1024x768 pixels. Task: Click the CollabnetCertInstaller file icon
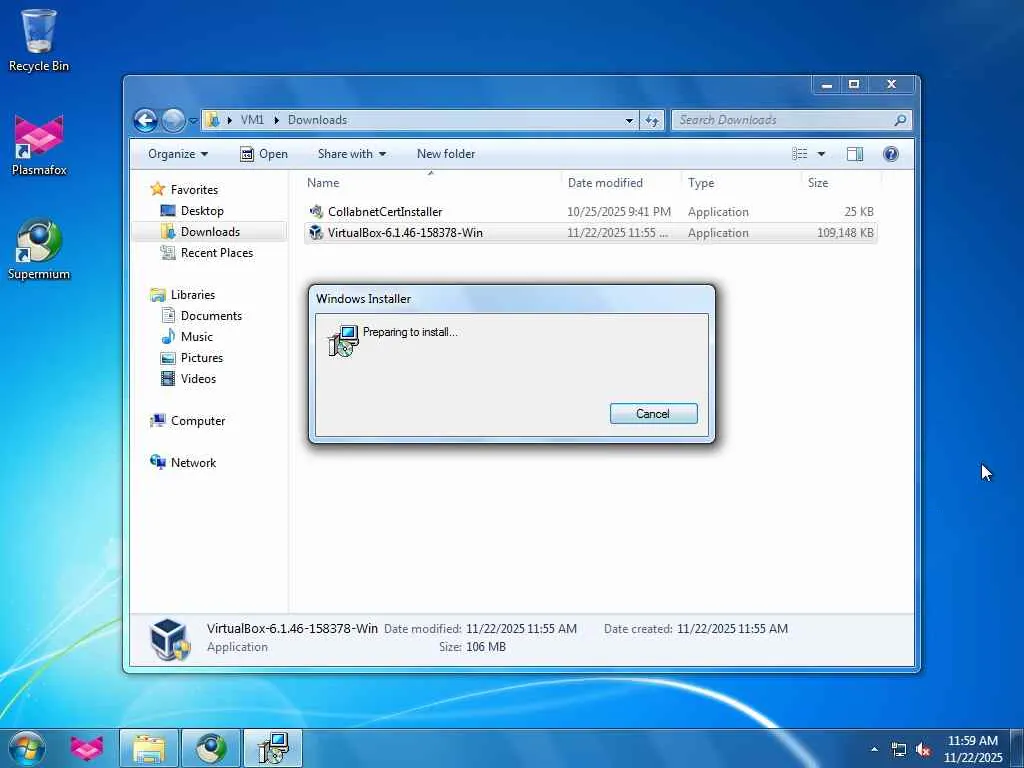[x=316, y=212]
